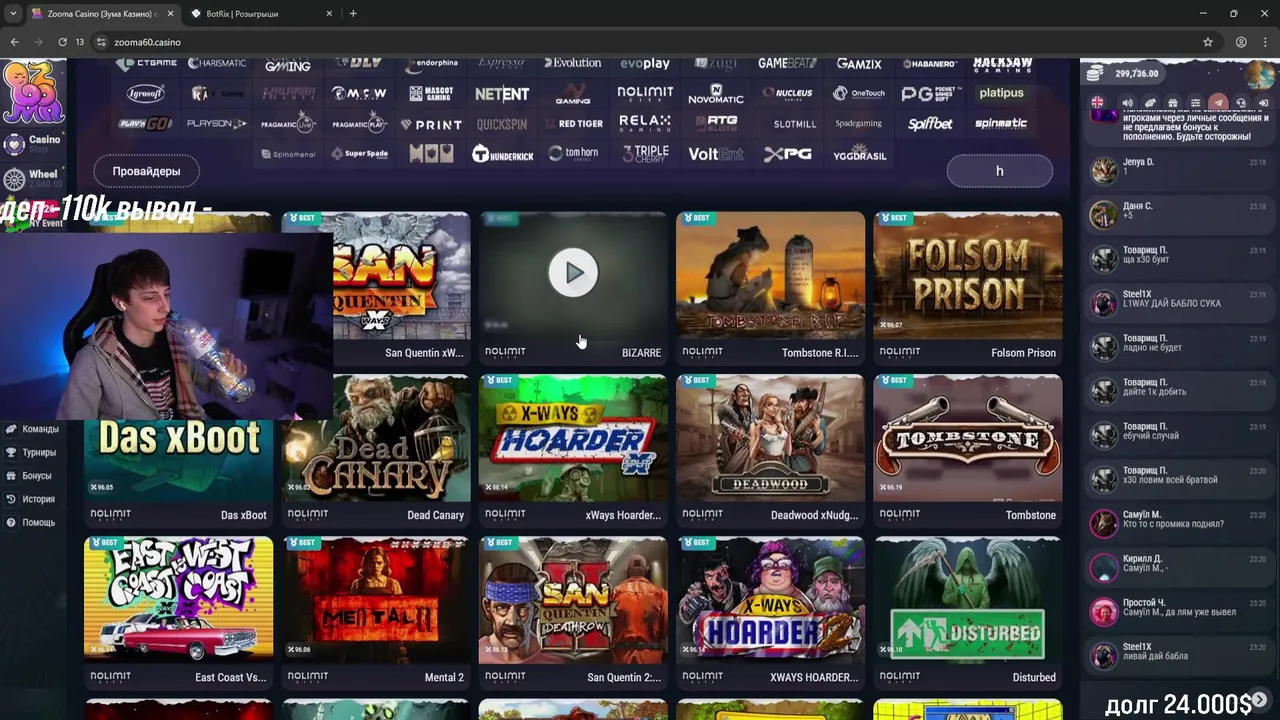Open the handshake partner icon
The height and width of the screenshot is (720, 1280).
1150,103
